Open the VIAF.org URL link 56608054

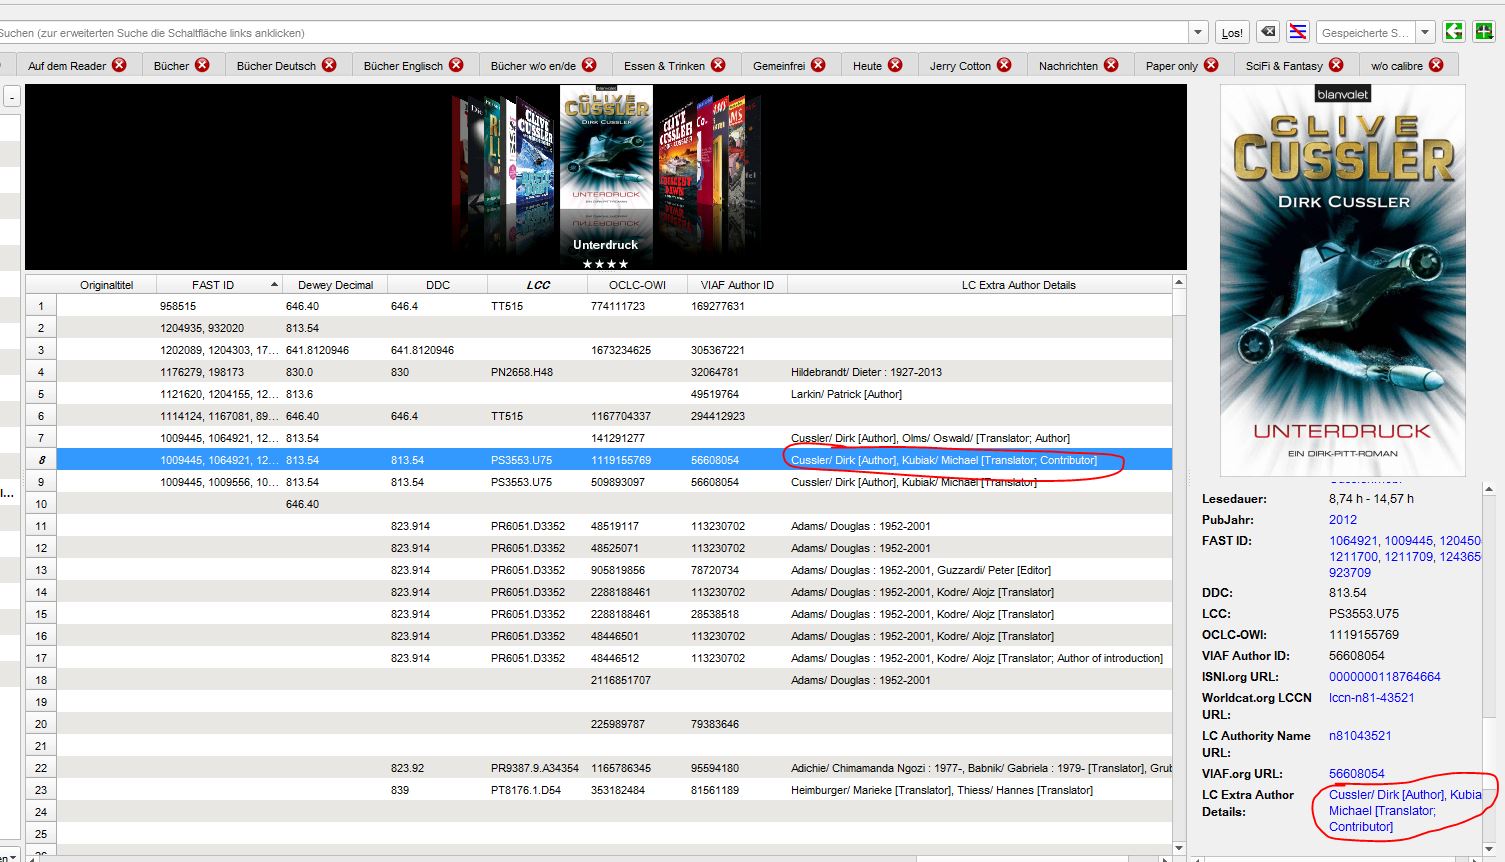1357,774
